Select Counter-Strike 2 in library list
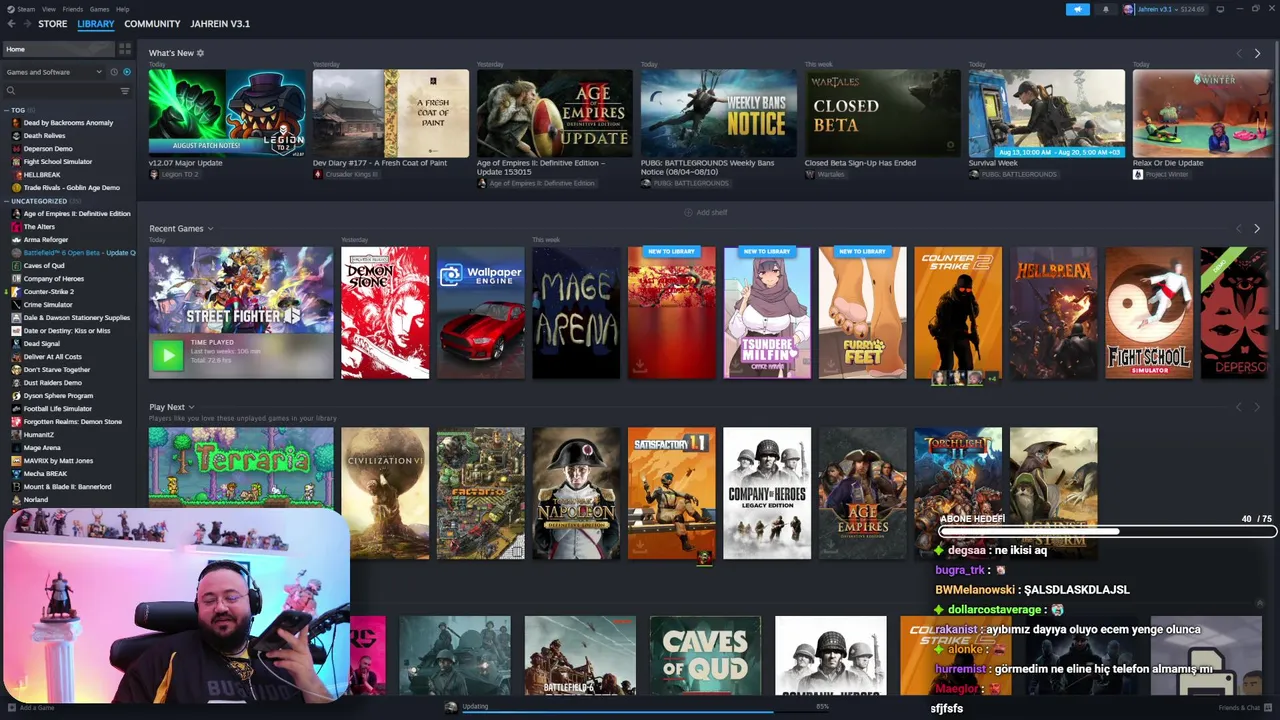 (48, 292)
